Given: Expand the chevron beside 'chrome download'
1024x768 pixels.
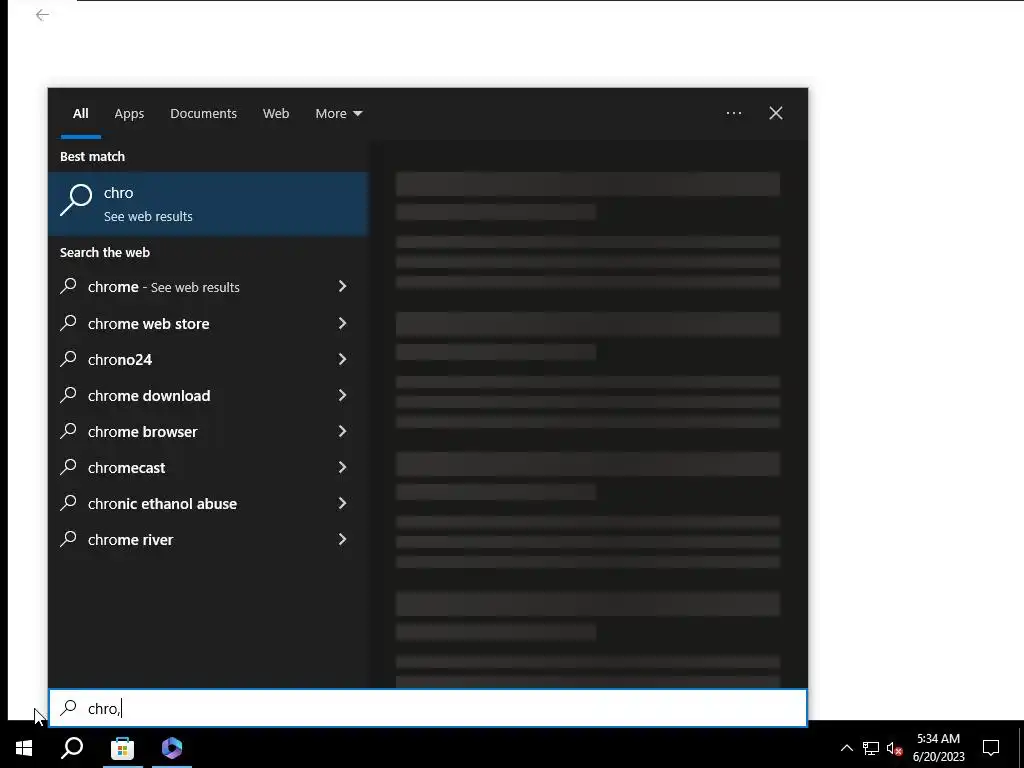Looking at the screenshot, I should point(342,394).
